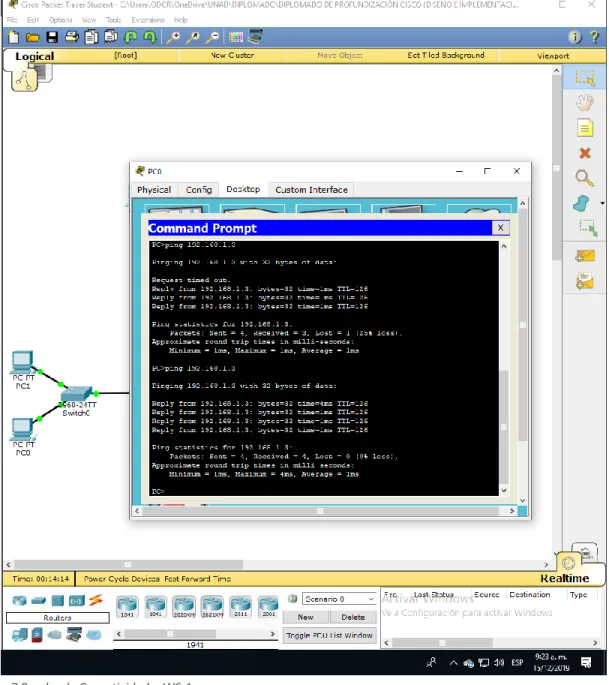609x685 pixels.
Task: Close the Command Prompt with X
Action: click(x=501, y=228)
